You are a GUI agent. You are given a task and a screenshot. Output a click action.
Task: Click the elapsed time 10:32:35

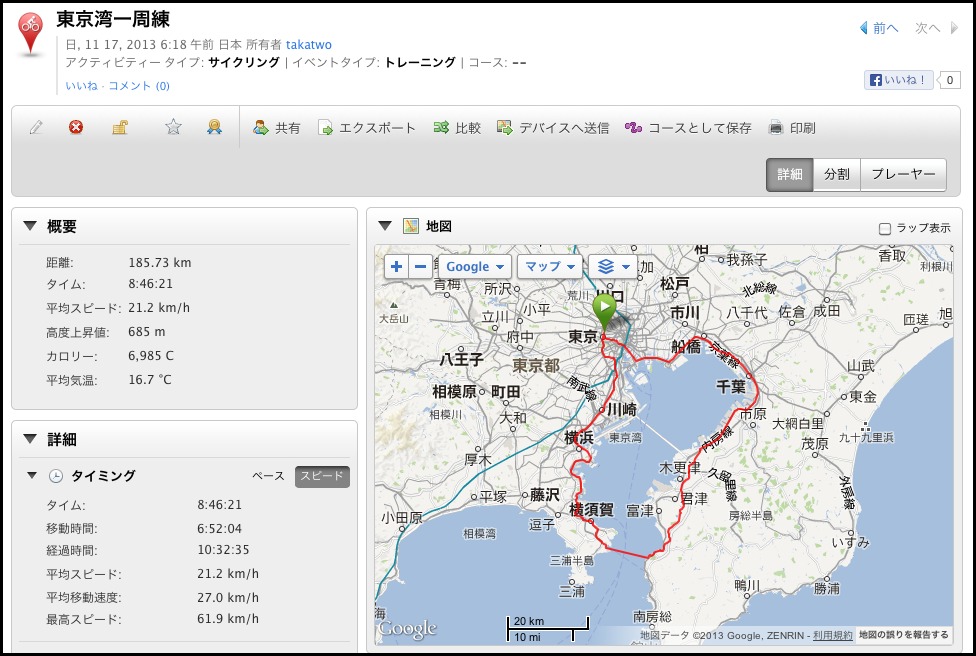223,550
